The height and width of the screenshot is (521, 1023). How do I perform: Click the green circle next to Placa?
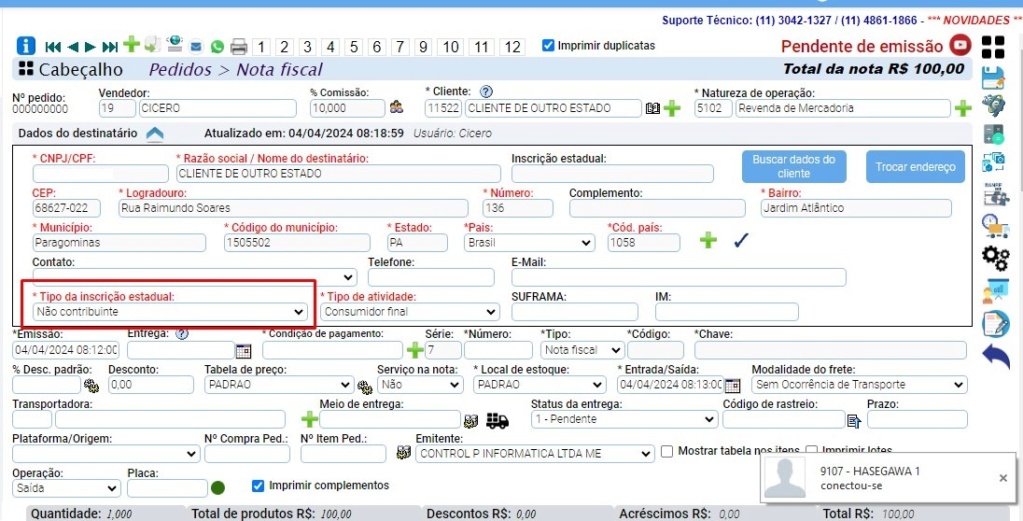[x=218, y=488]
